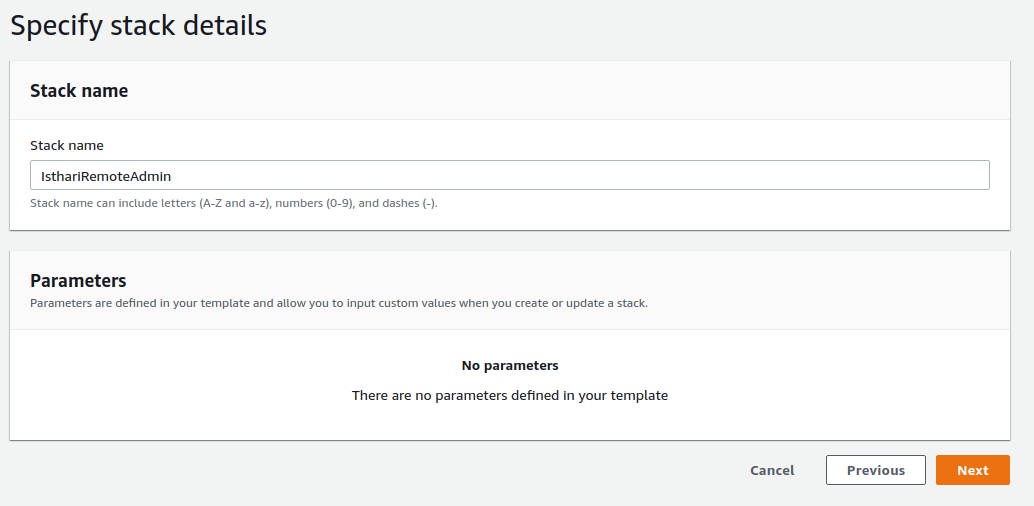
Task: Click the allowed characters hint under the field
Action: [234, 203]
